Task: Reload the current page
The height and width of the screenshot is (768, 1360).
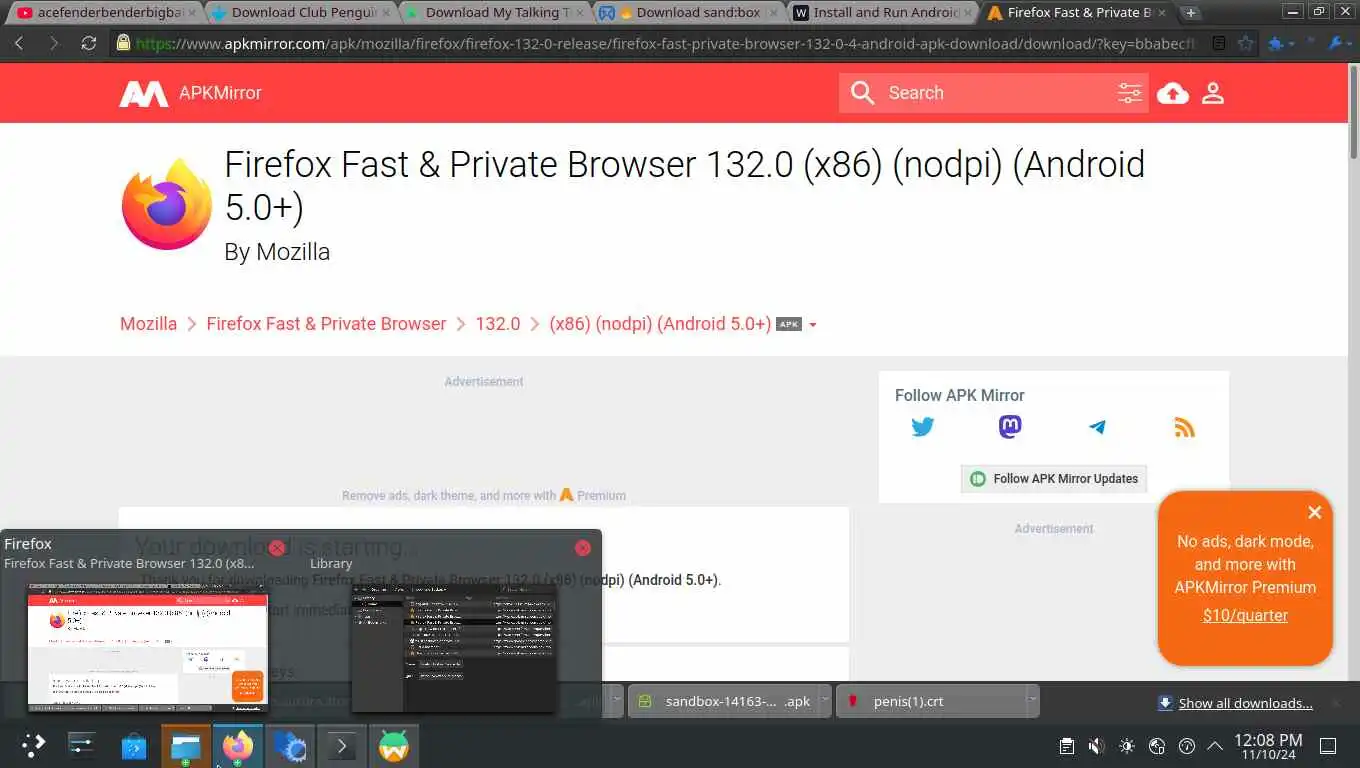Action: pos(89,43)
